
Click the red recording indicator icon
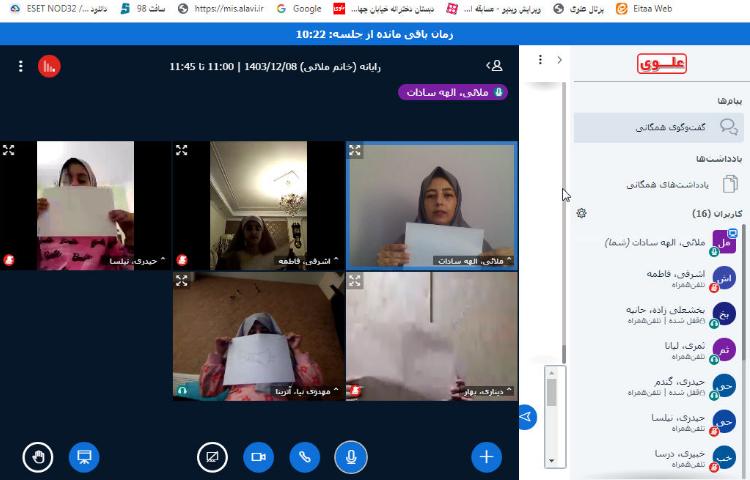(x=49, y=66)
